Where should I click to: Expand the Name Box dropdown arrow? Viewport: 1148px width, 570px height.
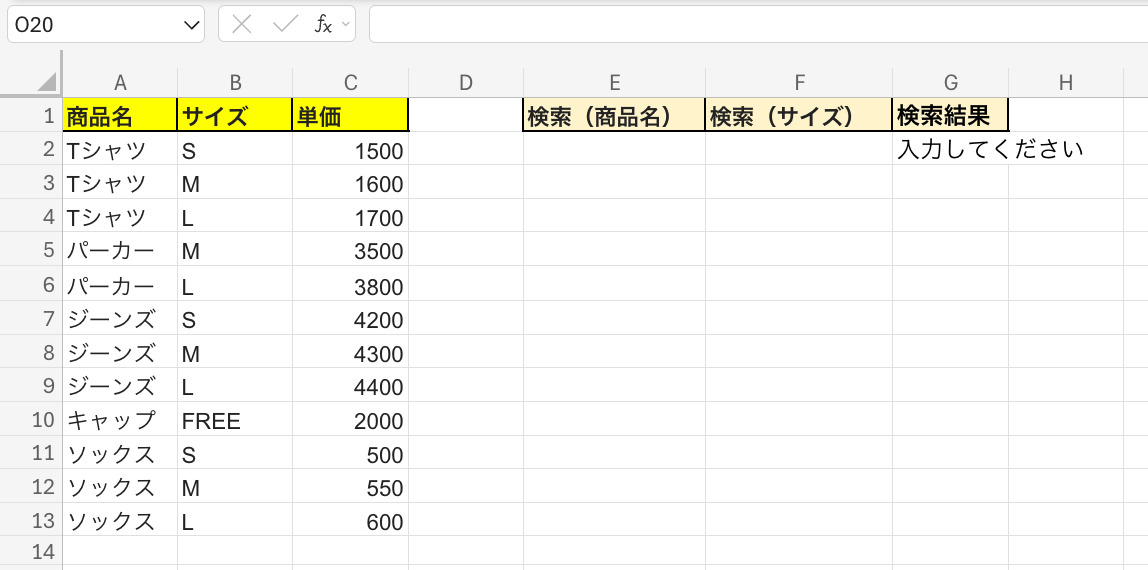[193, 25]
